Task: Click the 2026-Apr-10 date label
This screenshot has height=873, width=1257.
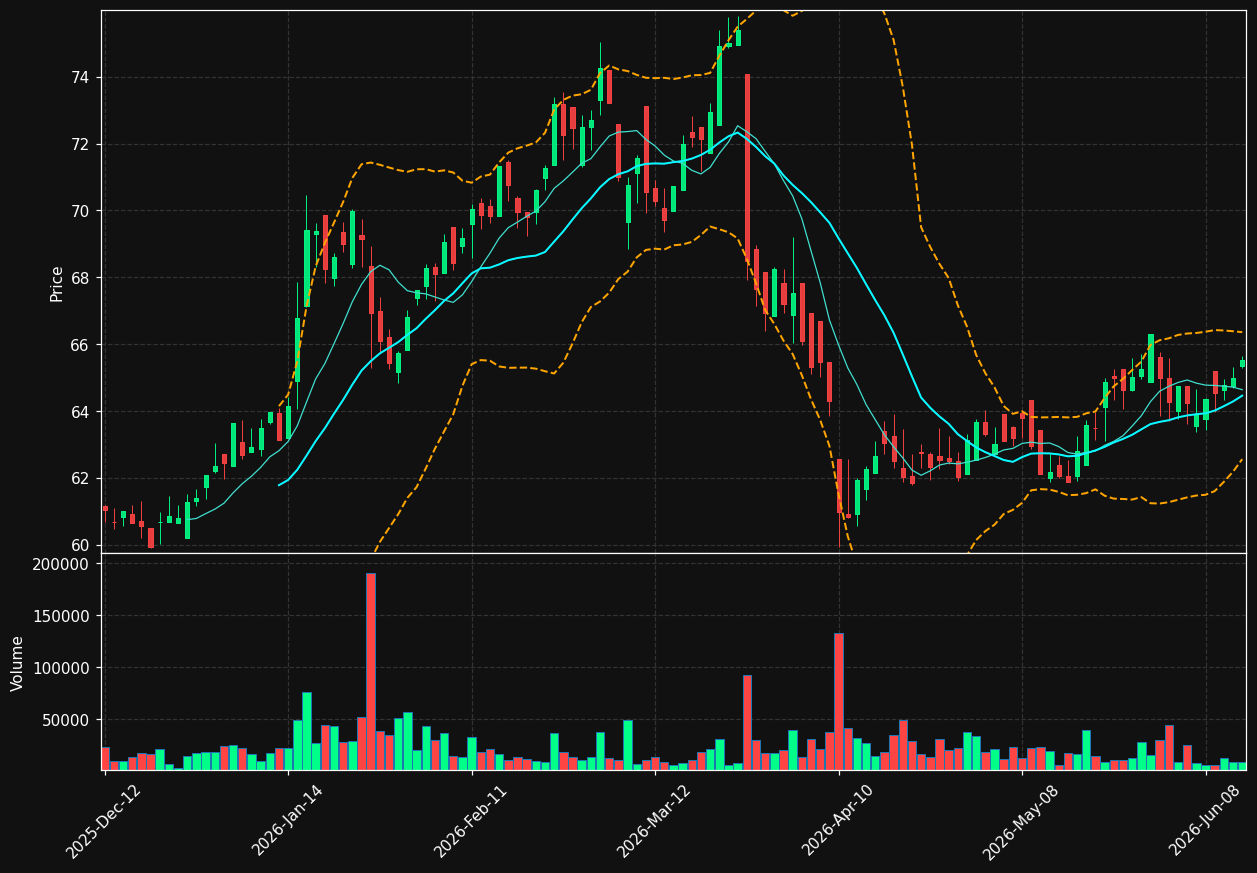Action: click(838, 820)
